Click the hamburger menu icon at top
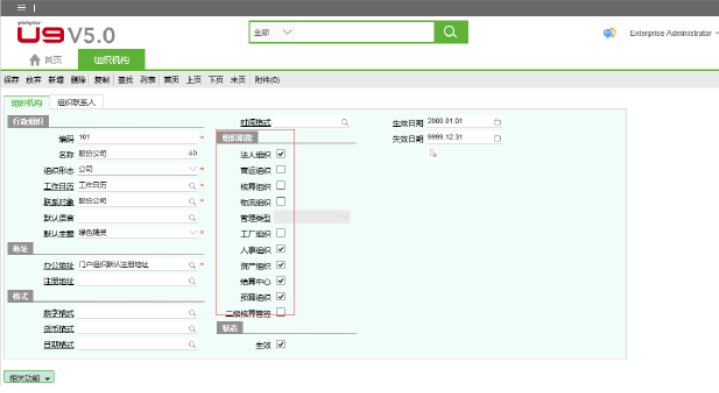 (22, 7)
